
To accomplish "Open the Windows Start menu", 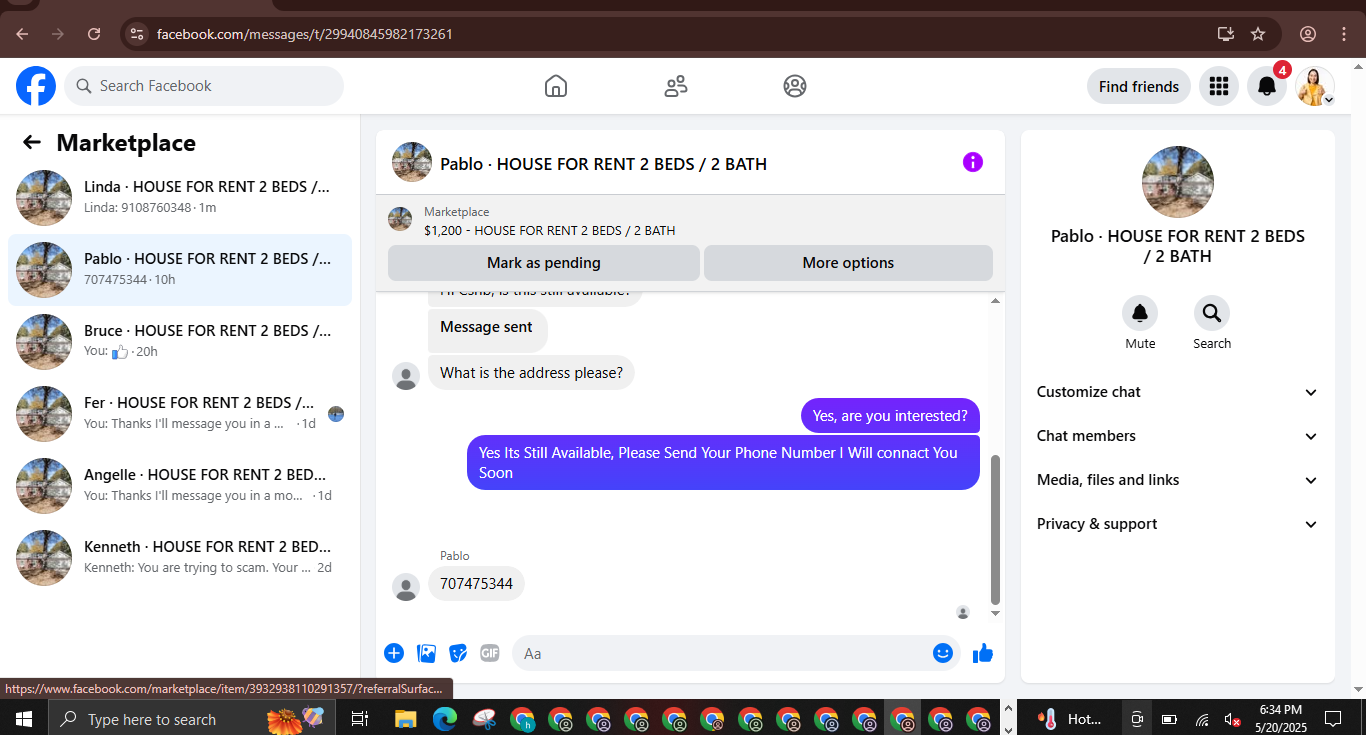I will (x=23, y=718).
